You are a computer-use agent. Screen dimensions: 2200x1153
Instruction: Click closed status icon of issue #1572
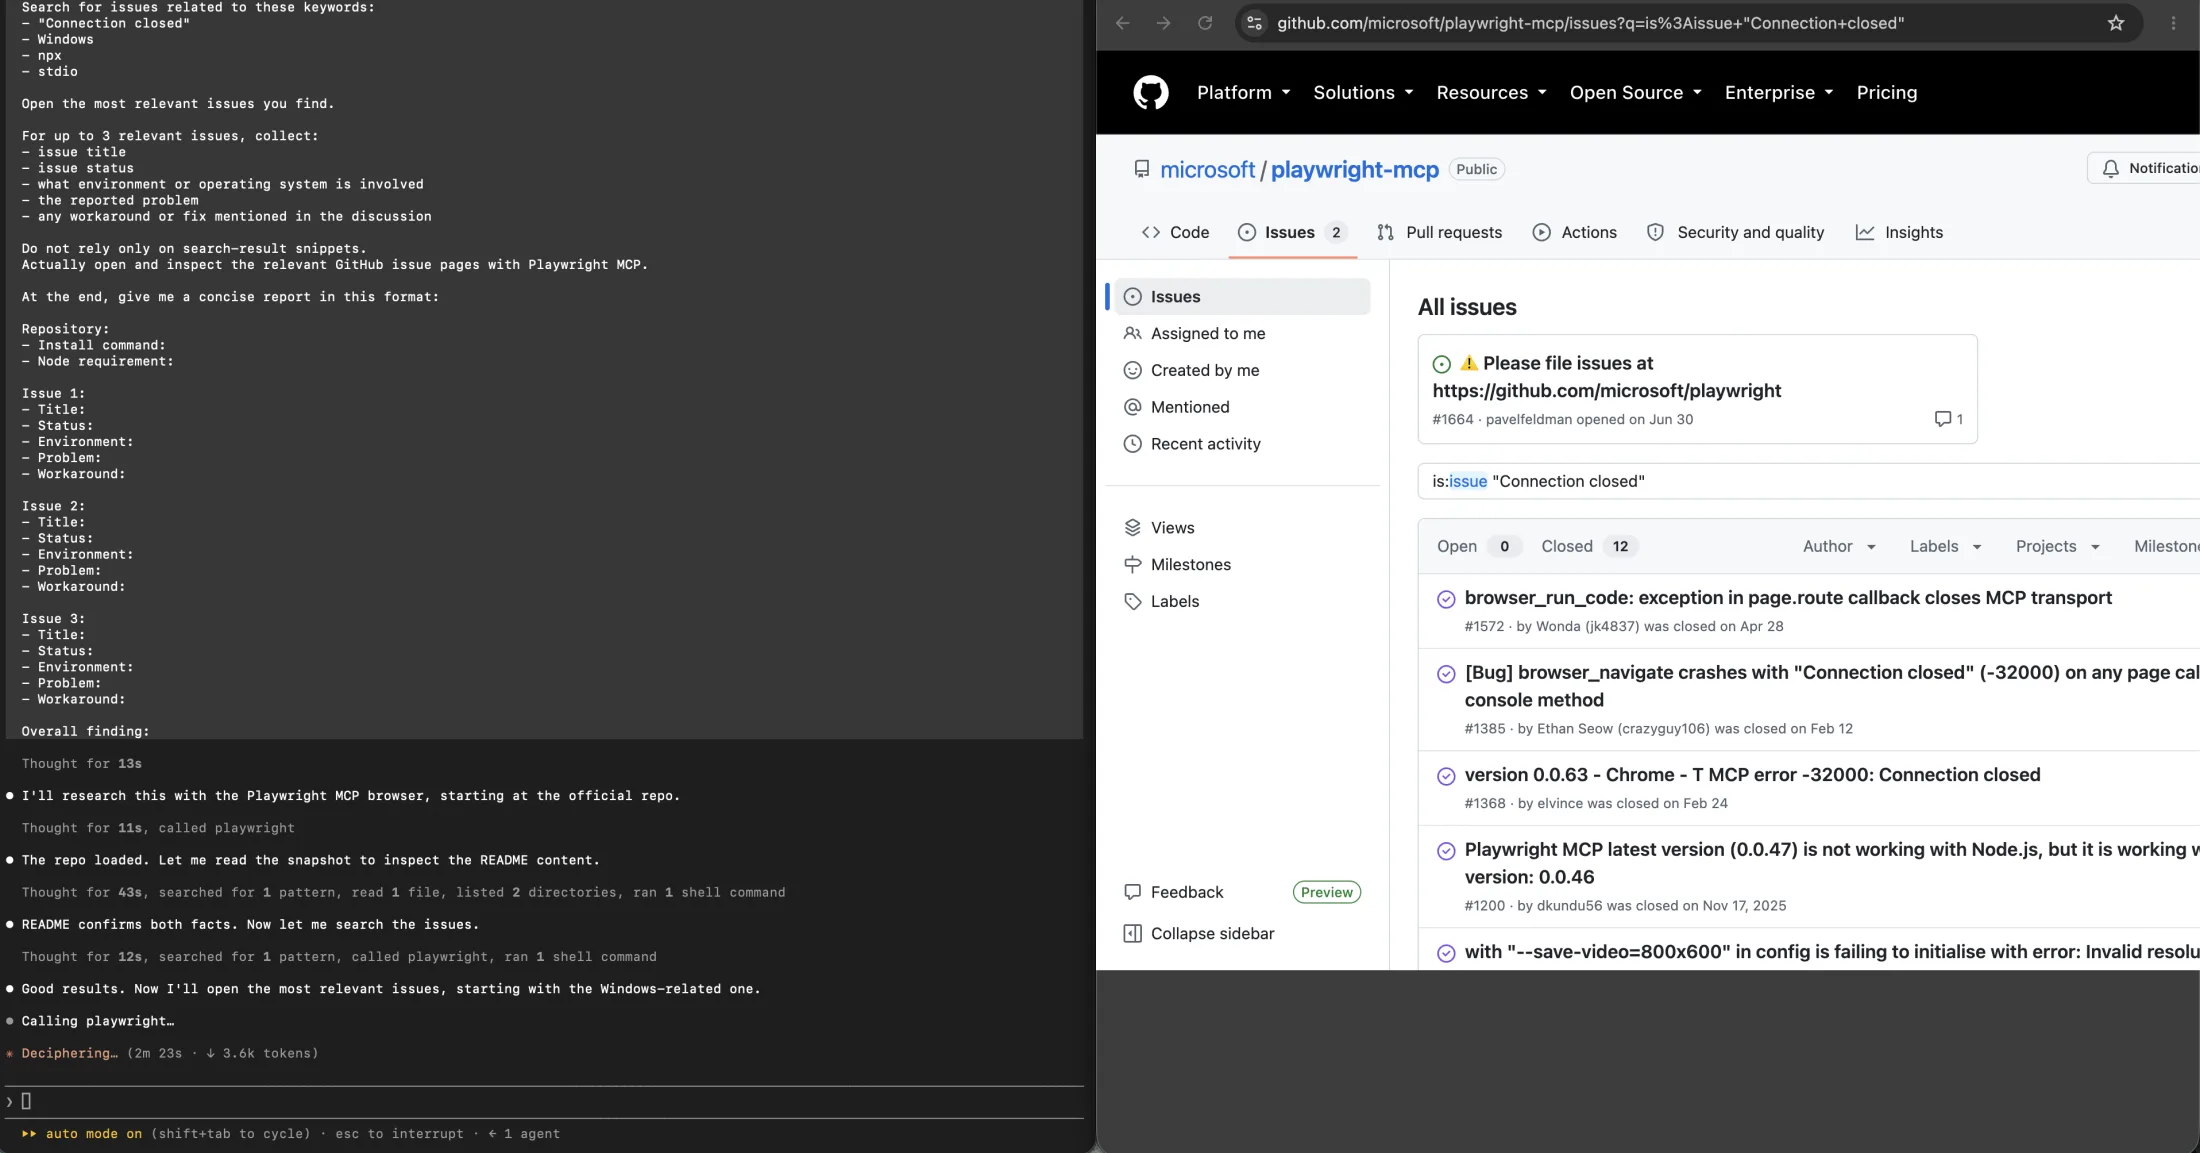click(x=1446, y=599)
